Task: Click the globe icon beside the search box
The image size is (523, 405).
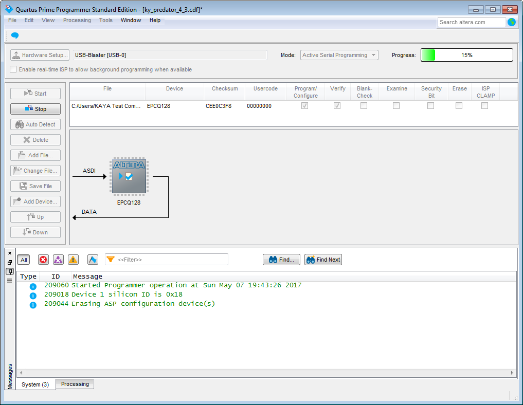Action: coord(512,22)
